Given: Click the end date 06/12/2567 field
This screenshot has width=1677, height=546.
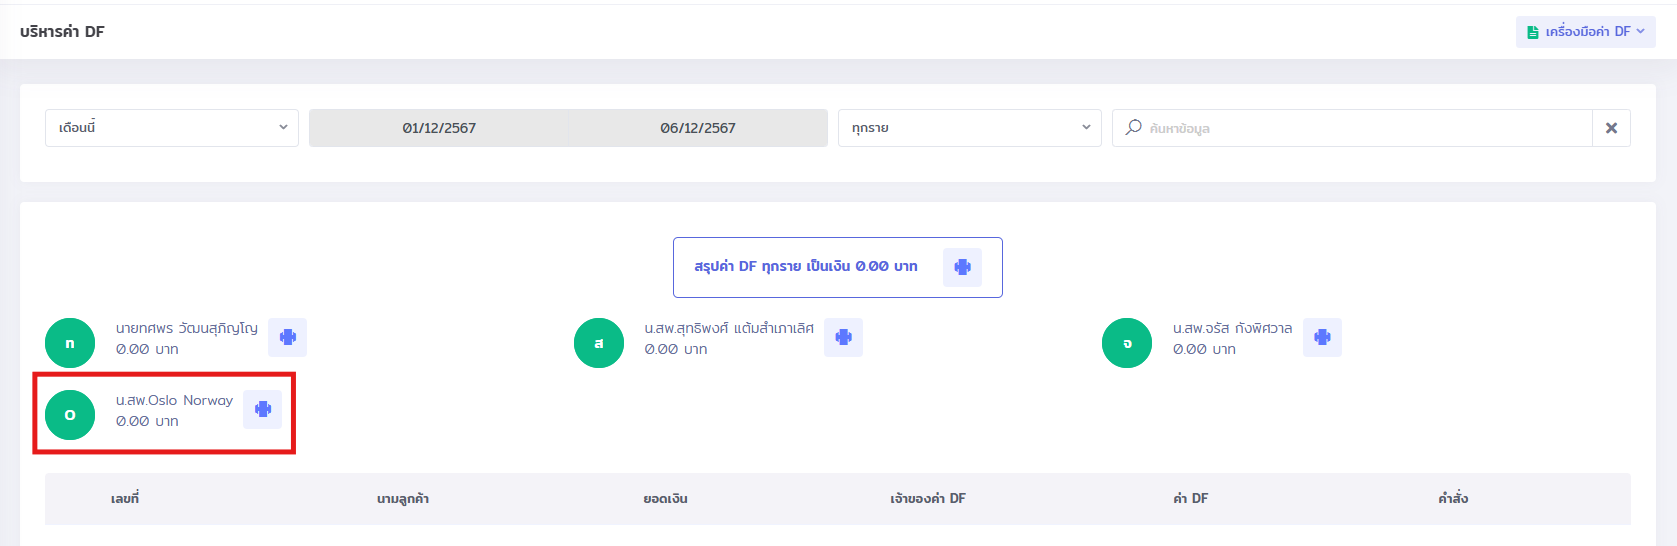Looking at the screenshot, I should tap(698, 128).
